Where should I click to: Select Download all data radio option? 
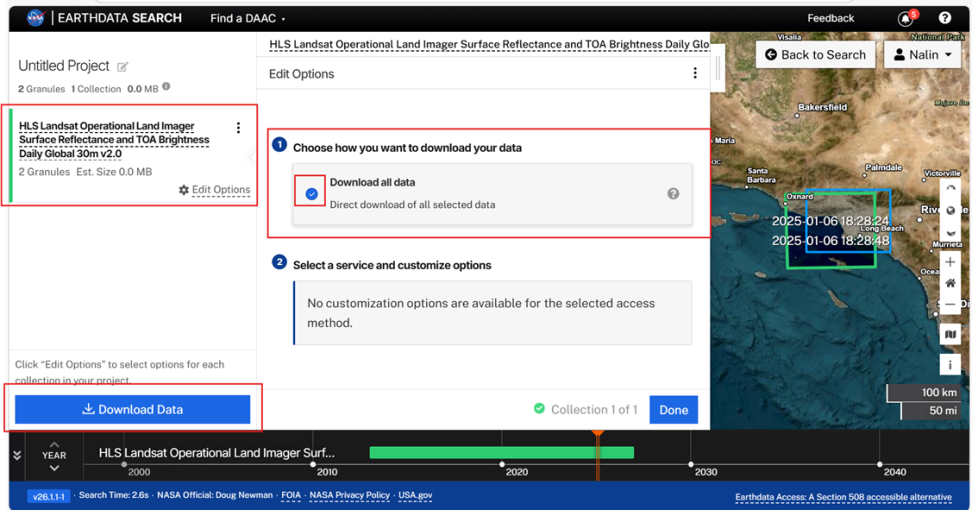311,194
